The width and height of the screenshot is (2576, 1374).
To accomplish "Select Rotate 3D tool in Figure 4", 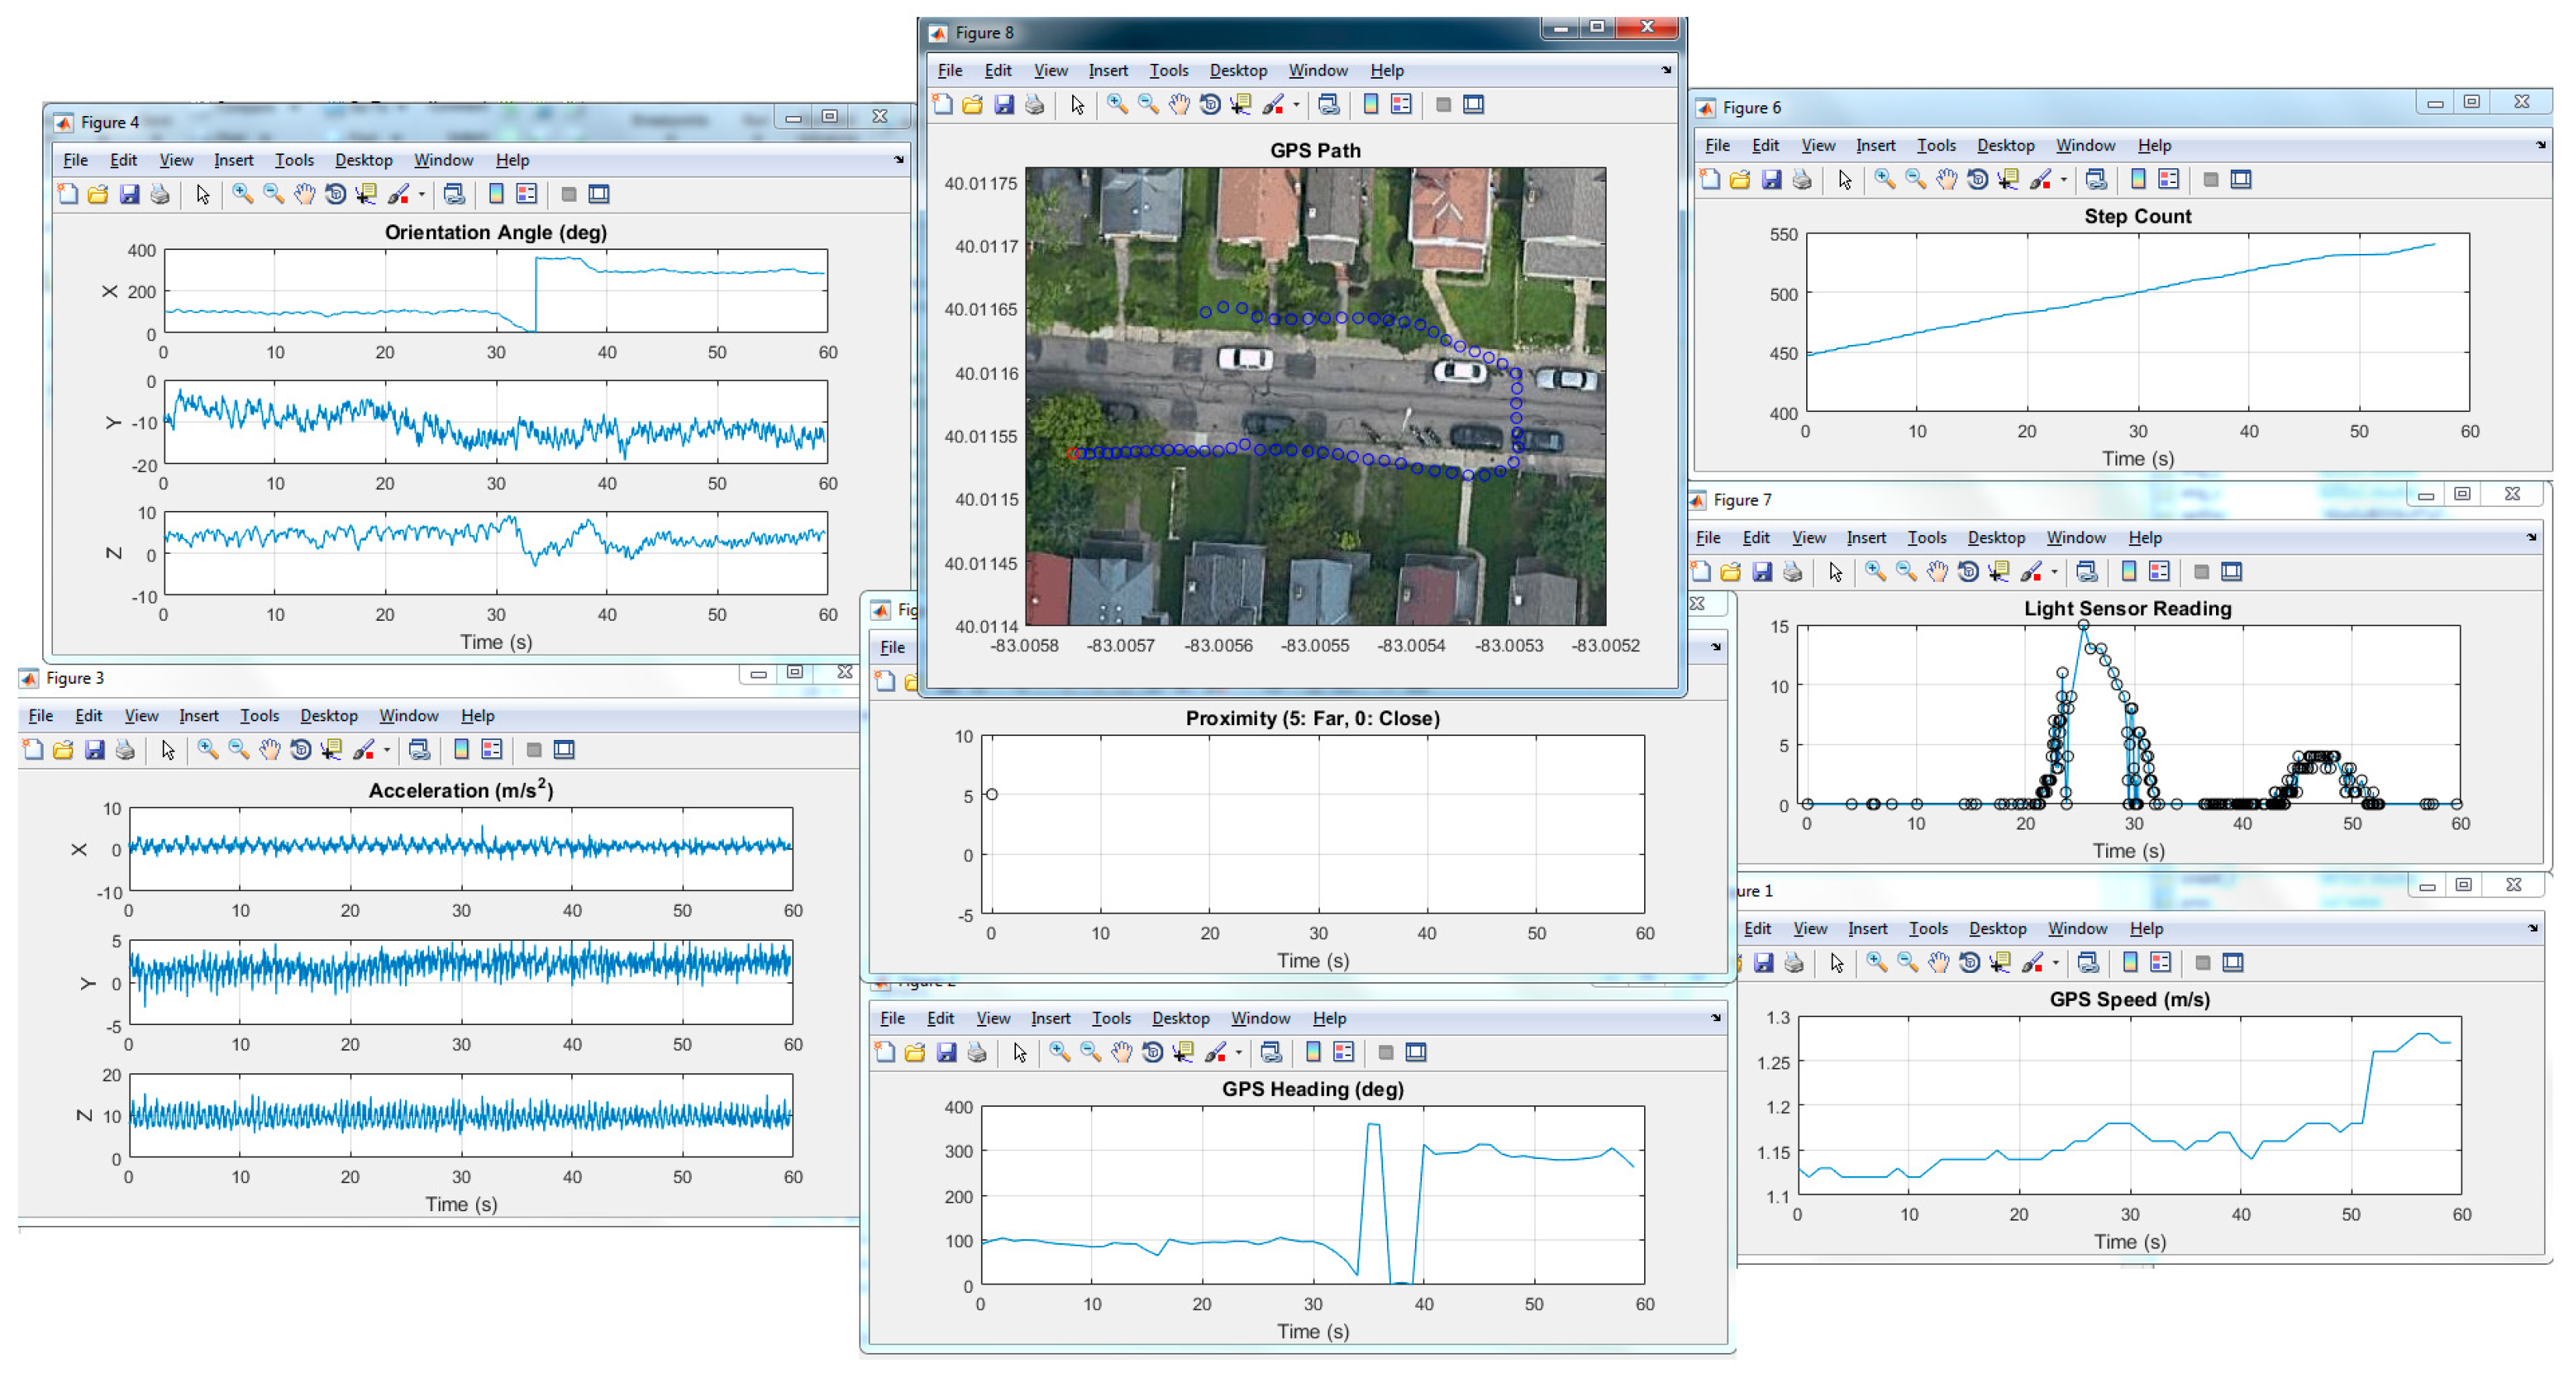I will coord(335,194).
